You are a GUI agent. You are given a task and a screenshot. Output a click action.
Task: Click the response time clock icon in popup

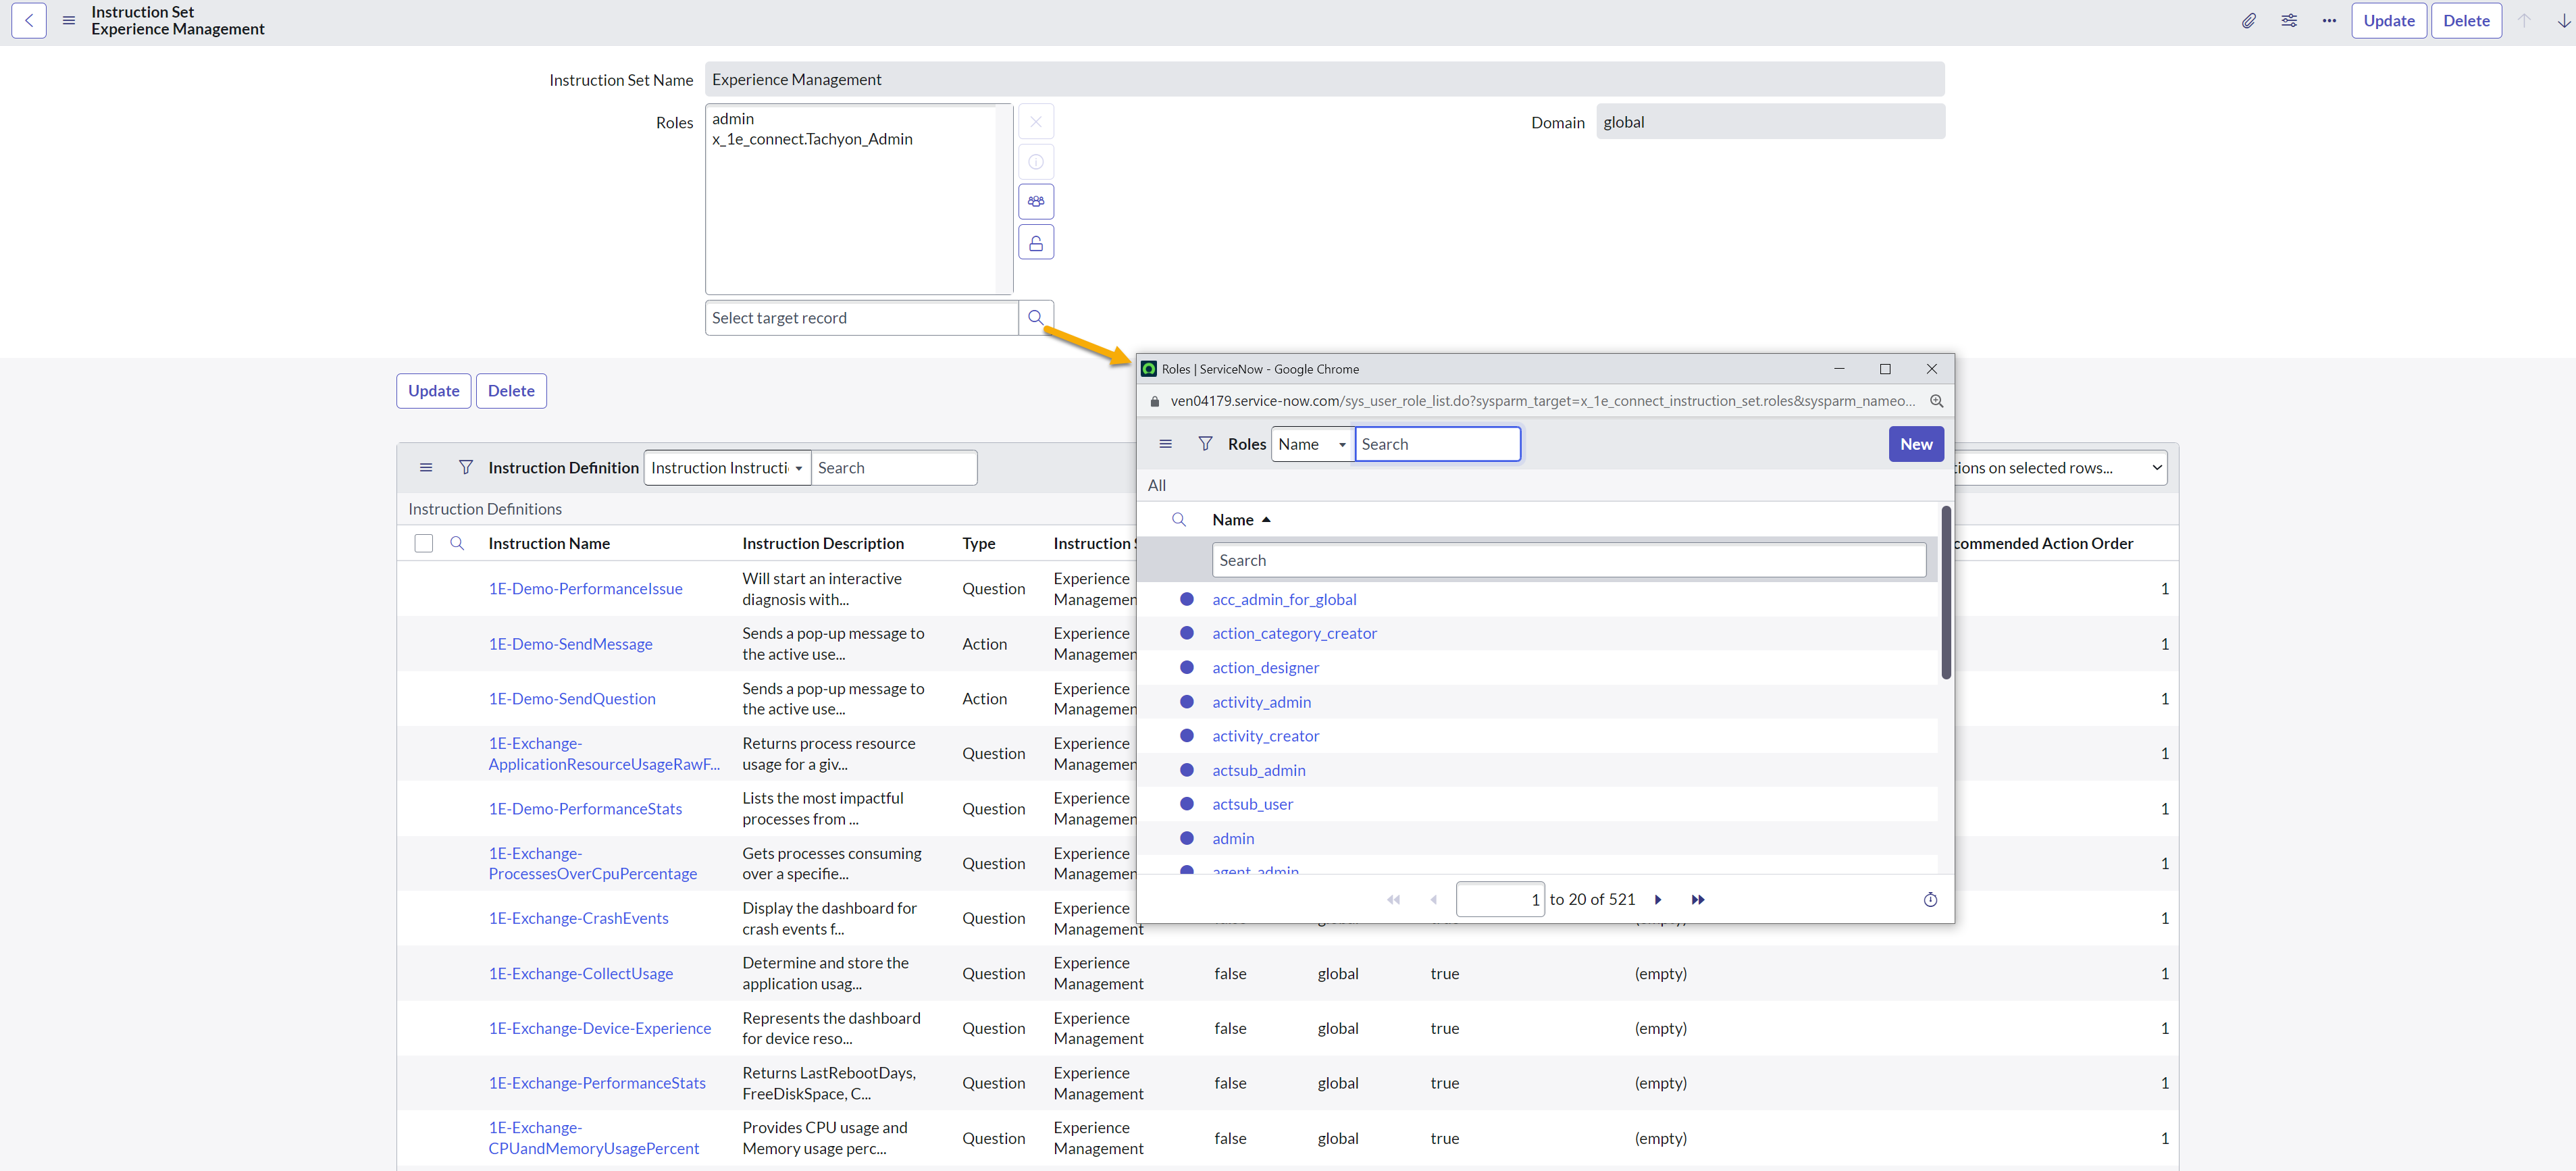1929,900
